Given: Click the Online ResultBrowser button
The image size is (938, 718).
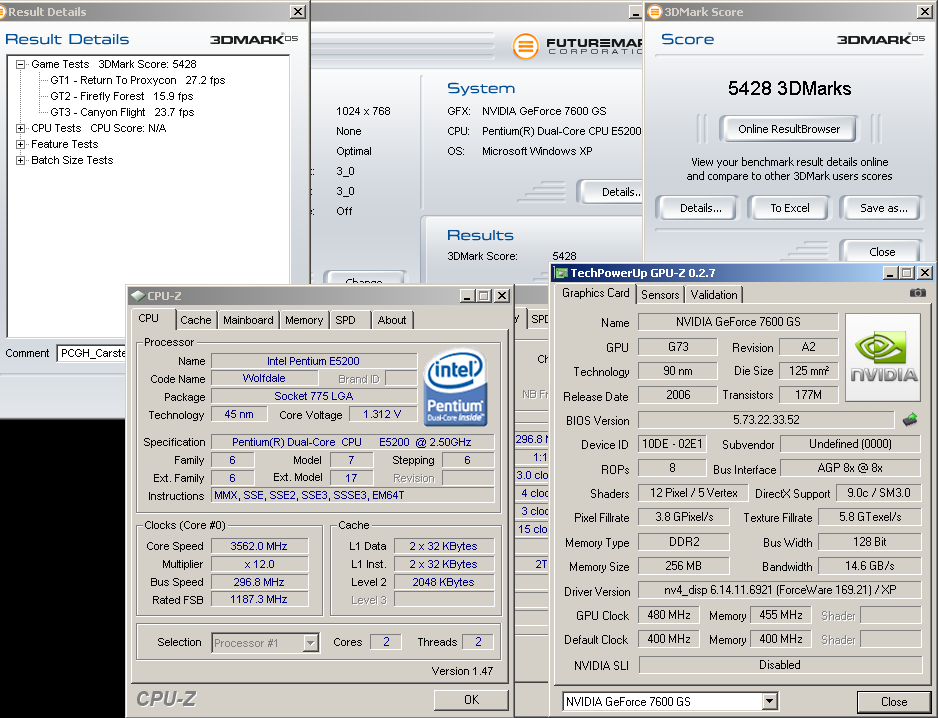Looking at the screenshot, I should 788,129.
